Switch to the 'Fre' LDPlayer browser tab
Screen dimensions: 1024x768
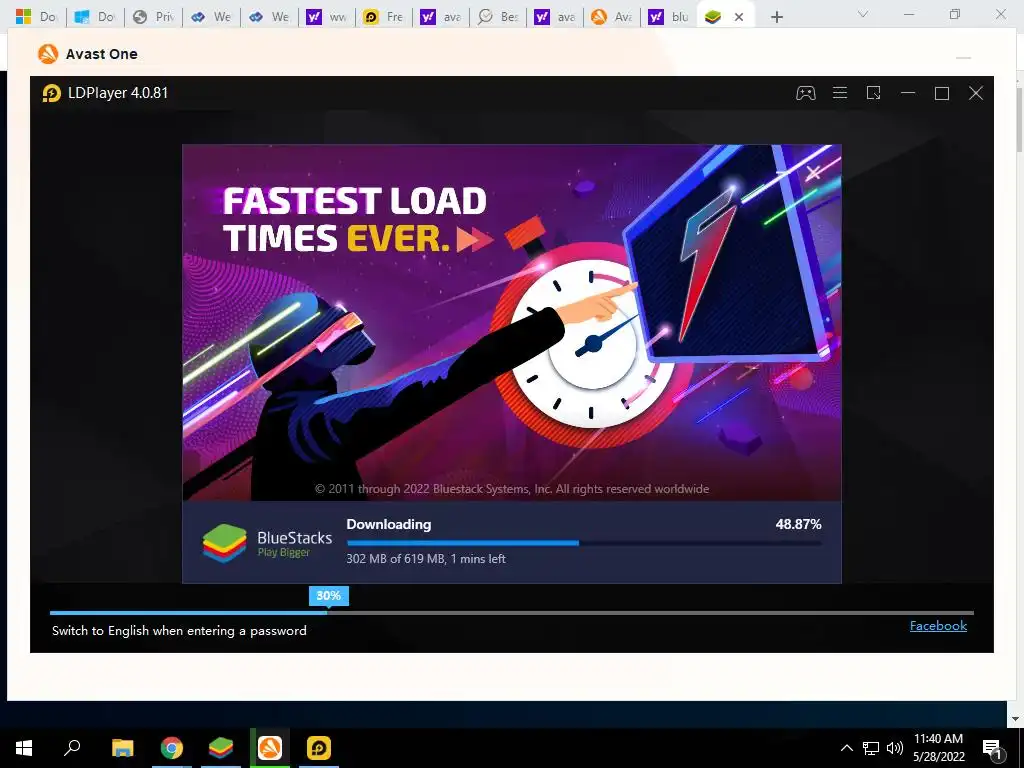click(x=383, y=17)
